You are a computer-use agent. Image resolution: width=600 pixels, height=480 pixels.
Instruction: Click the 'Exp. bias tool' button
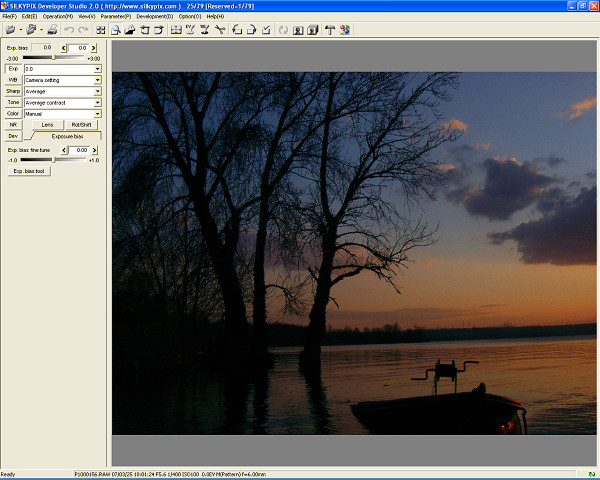pyautogui.click(x=29, y=171)
